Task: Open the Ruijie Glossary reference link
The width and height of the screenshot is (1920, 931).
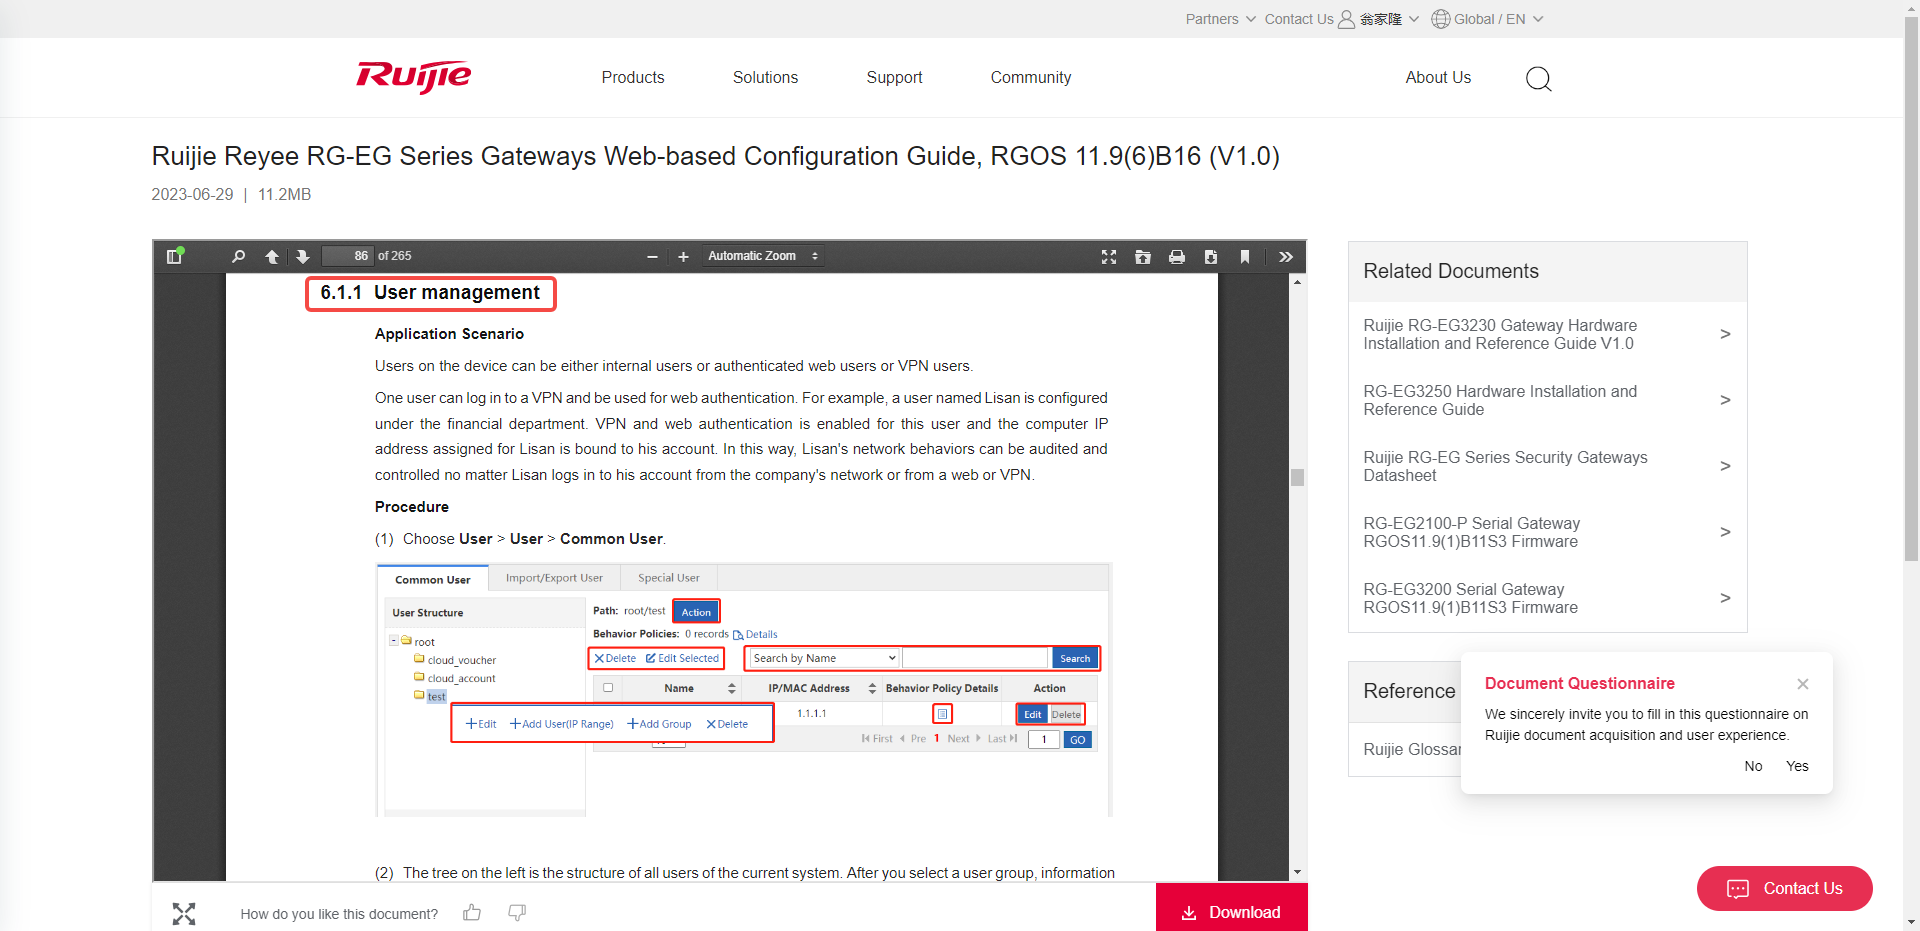Action: coord(1412,749)
